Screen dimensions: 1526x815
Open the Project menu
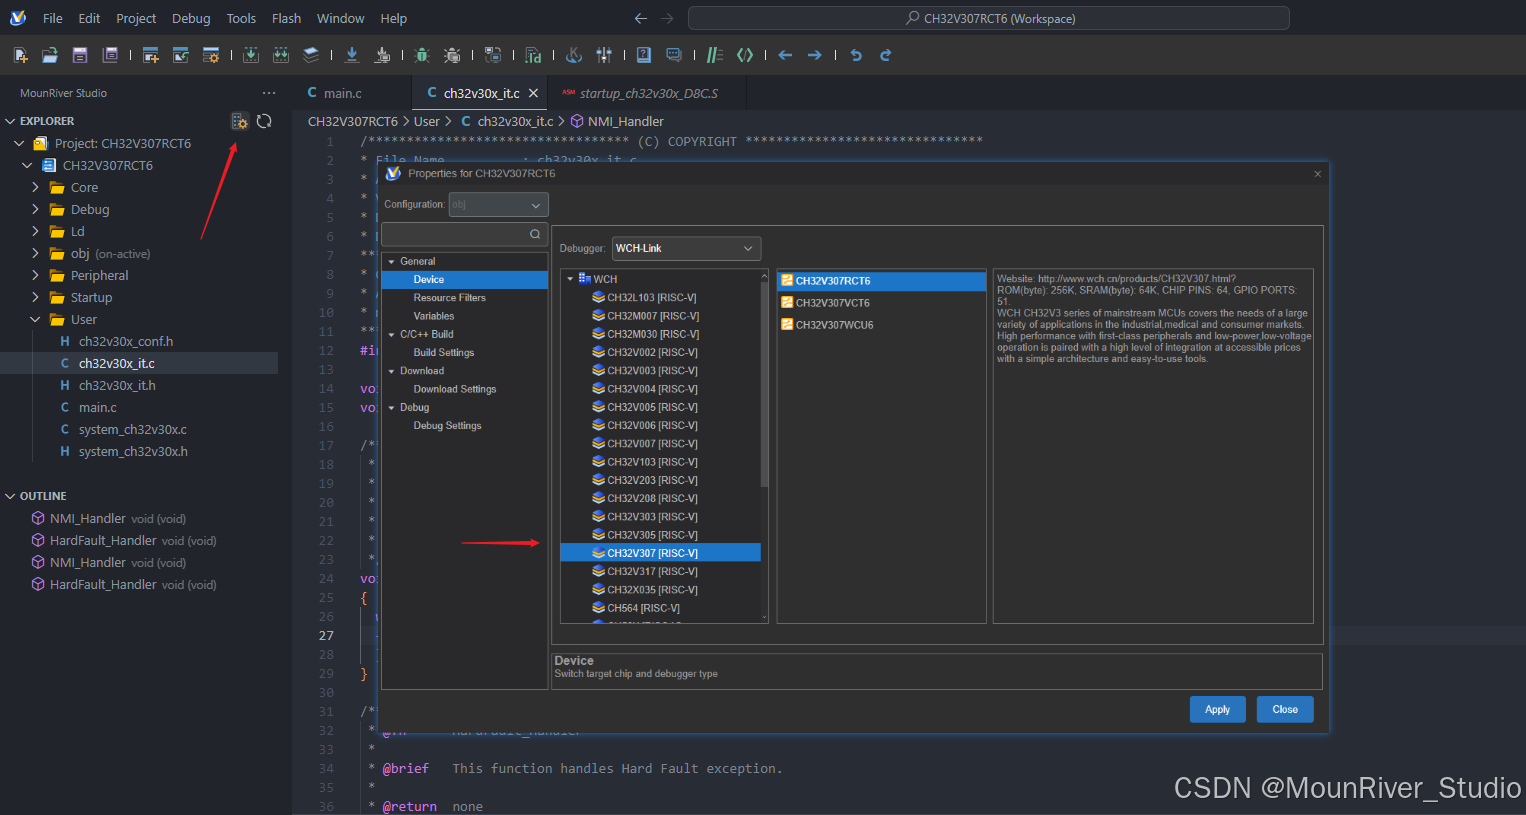tap(136, 18)
